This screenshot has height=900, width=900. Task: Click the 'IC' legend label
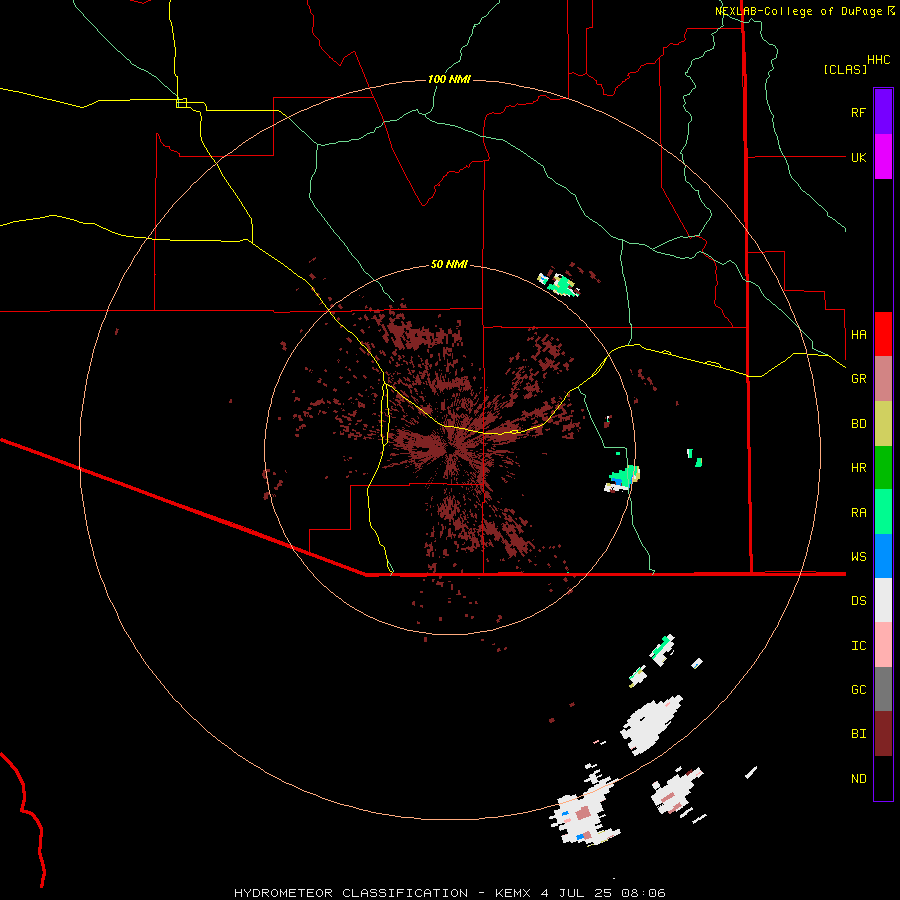pyautogui.click(x=858, y=645)
